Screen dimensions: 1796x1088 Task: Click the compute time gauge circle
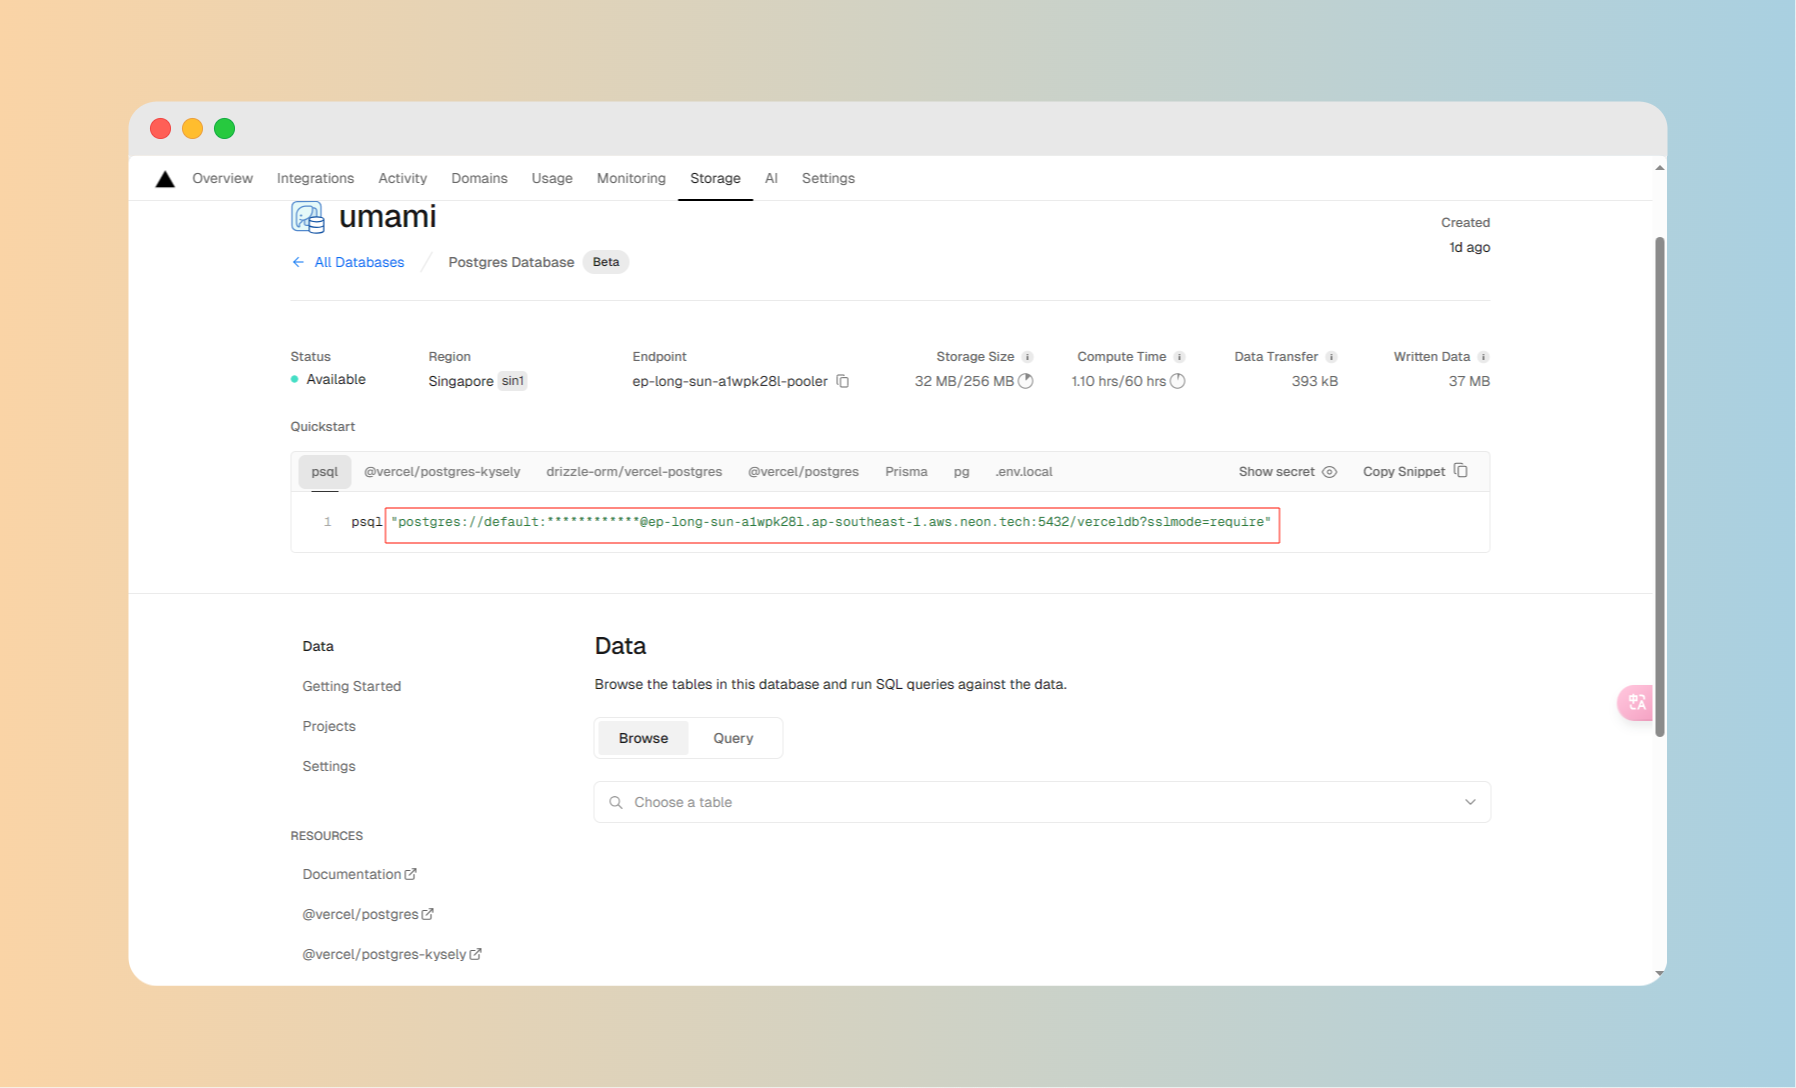tap(1178, 381)
